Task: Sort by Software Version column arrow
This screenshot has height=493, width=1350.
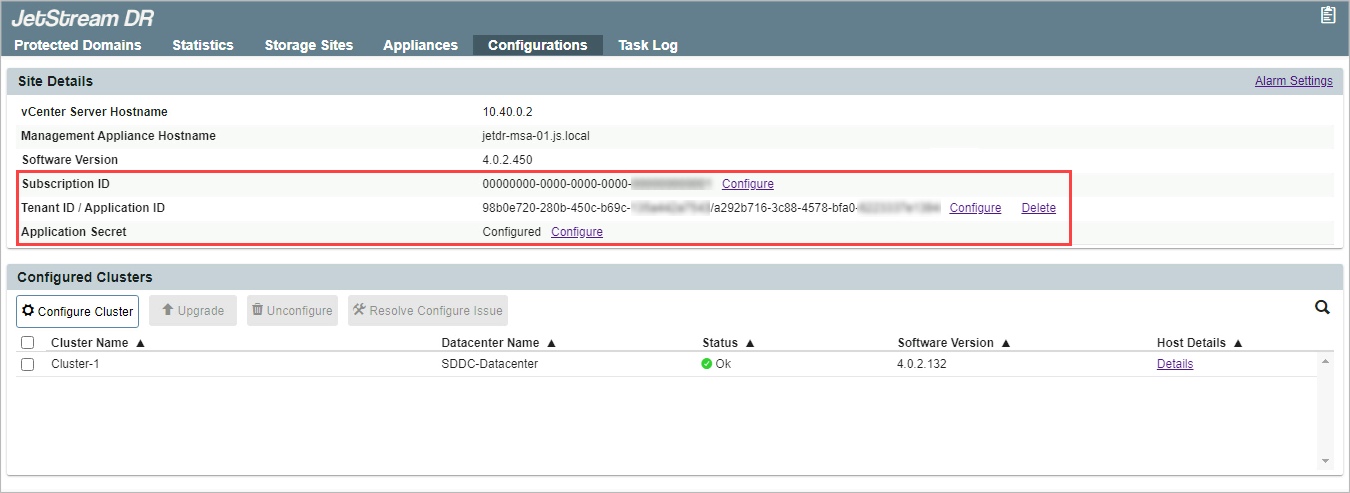Action: (1006, 343)
